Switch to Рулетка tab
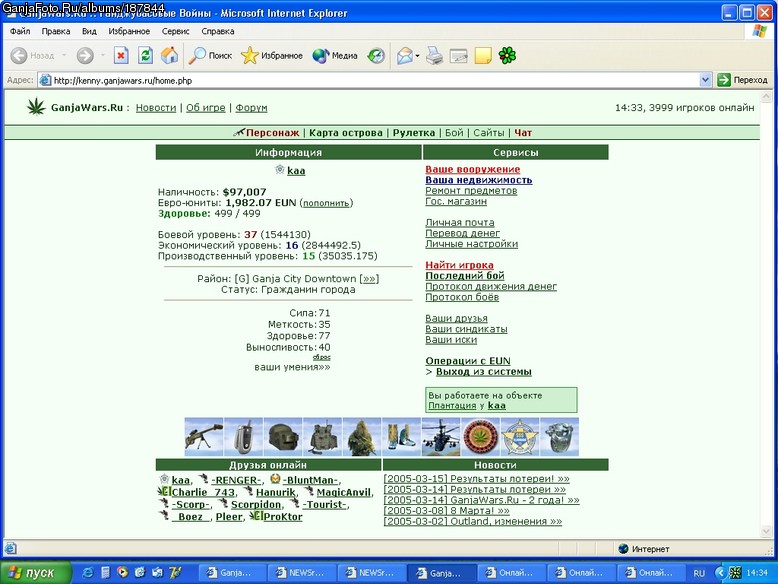This screenshot has width=778, height=584. [x=414, y=133]
